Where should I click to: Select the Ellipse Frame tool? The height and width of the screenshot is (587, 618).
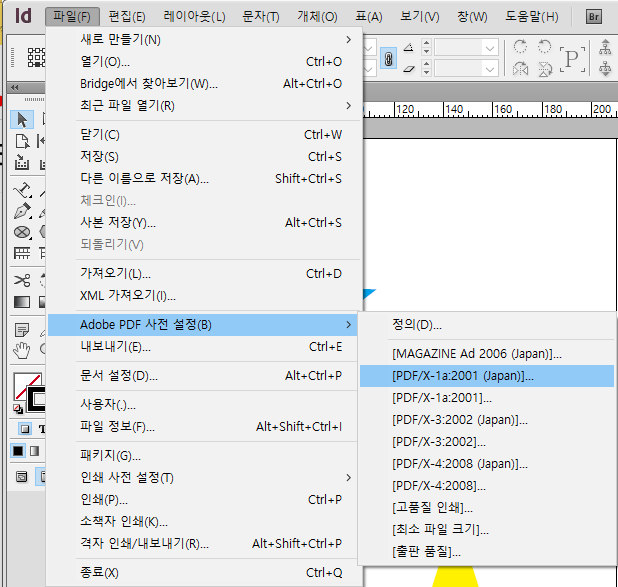point(22,232)
